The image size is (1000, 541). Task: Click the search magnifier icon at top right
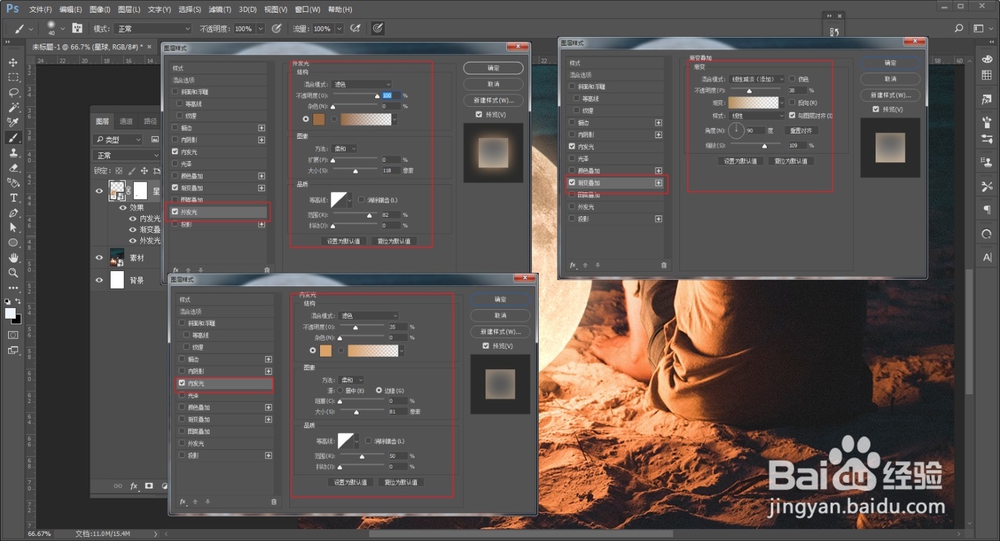[959, 28]
